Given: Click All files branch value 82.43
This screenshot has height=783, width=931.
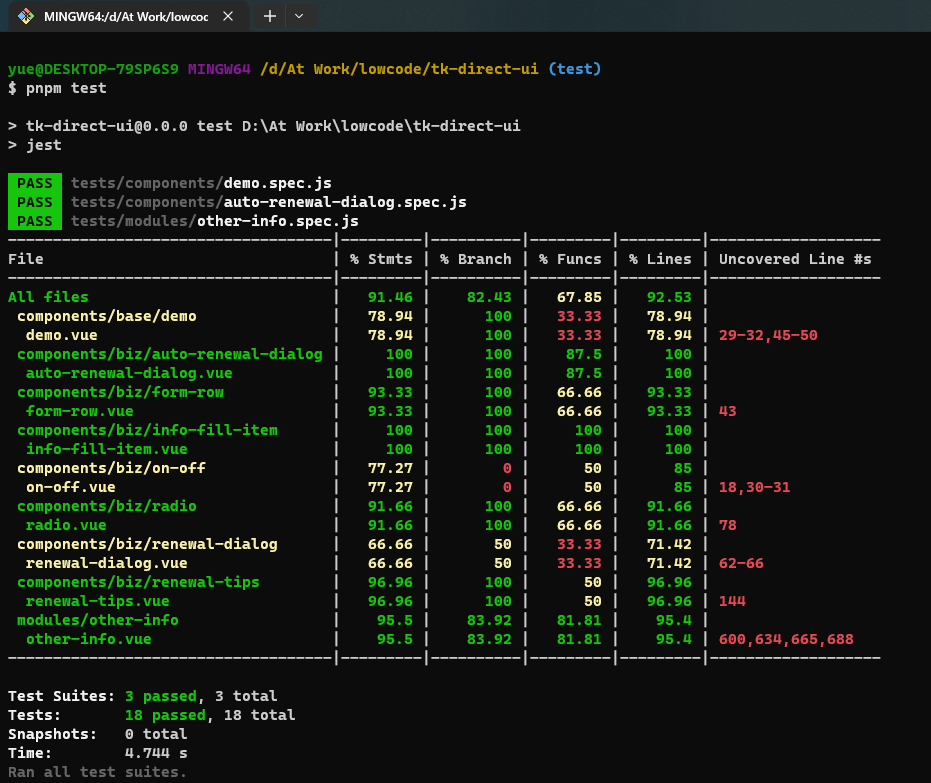Looking at the screenshot, I should pos(489,297).
